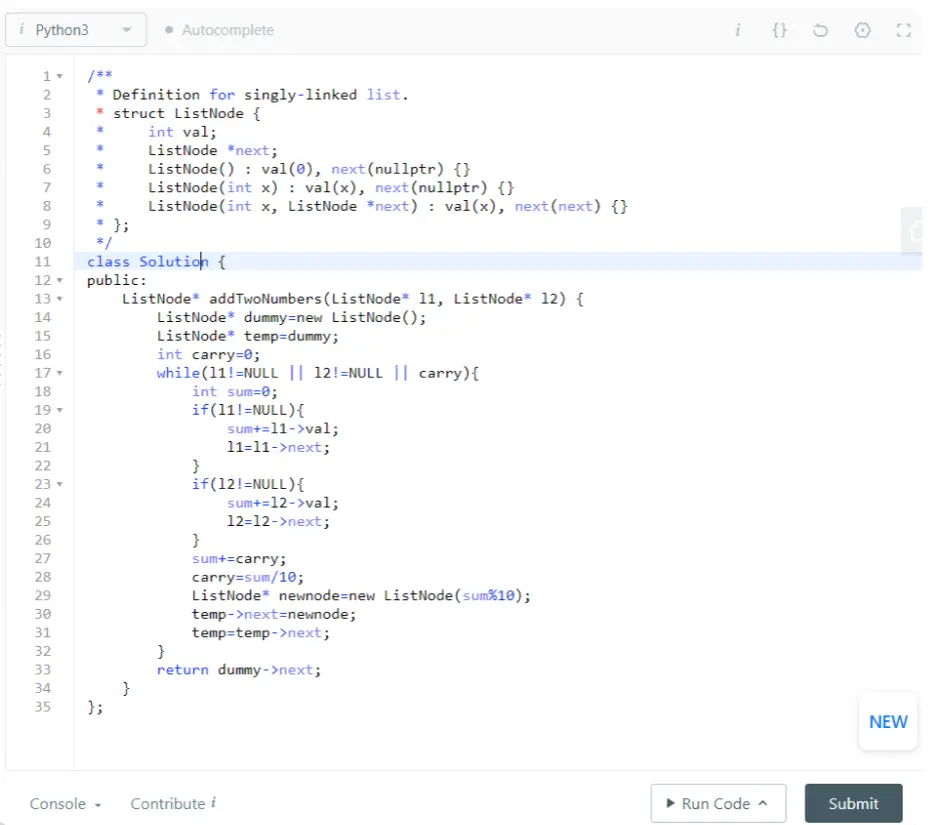The image size is (936, 825).
Task: Collapse the if(l2!=NULL) block at line 23
Action: pyautogui.click(x=60, y=484)
